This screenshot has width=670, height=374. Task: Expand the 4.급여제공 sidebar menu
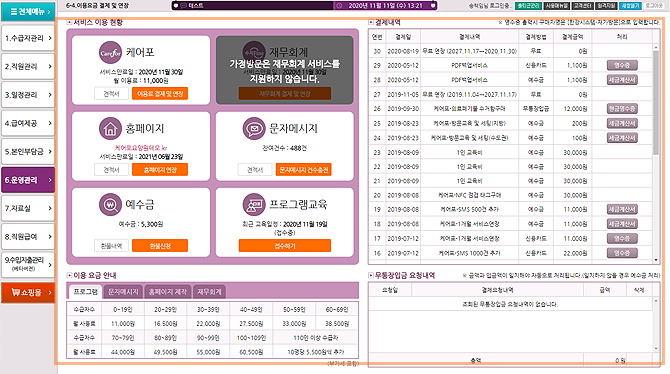28,123
